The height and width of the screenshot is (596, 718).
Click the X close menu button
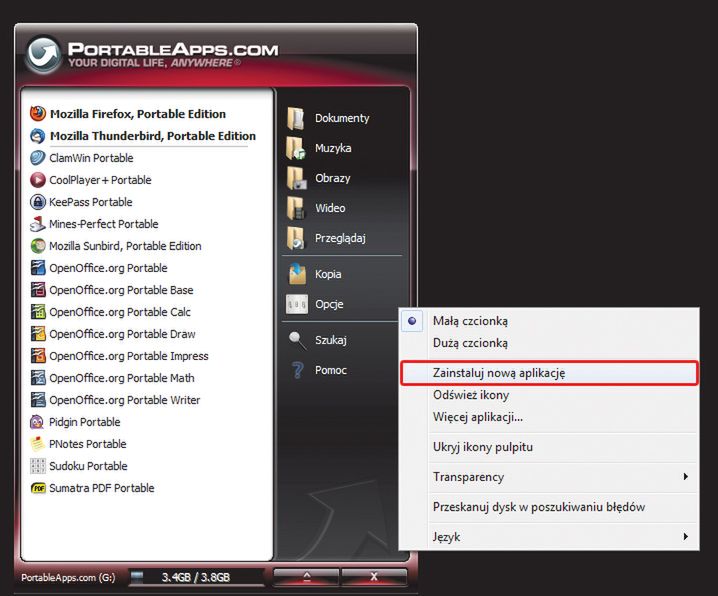click(374, 576)
